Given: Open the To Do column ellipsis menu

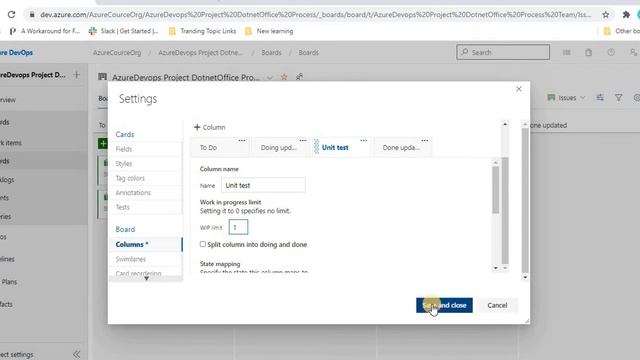Looking at the screenshot, I should 242,140.
